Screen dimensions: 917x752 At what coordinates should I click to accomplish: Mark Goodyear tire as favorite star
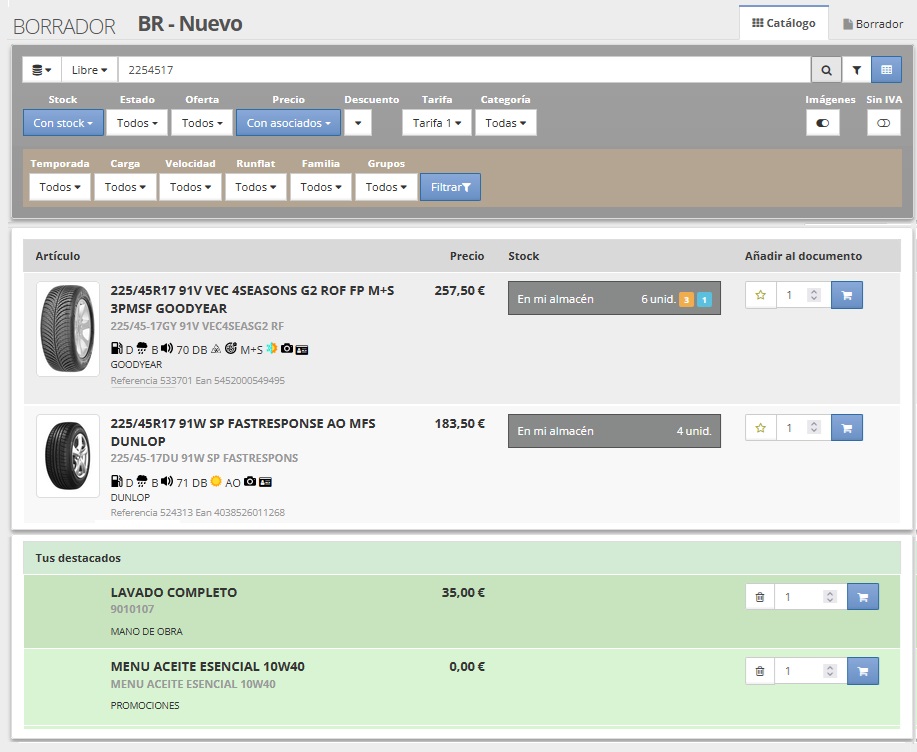[x=761, y=295]
